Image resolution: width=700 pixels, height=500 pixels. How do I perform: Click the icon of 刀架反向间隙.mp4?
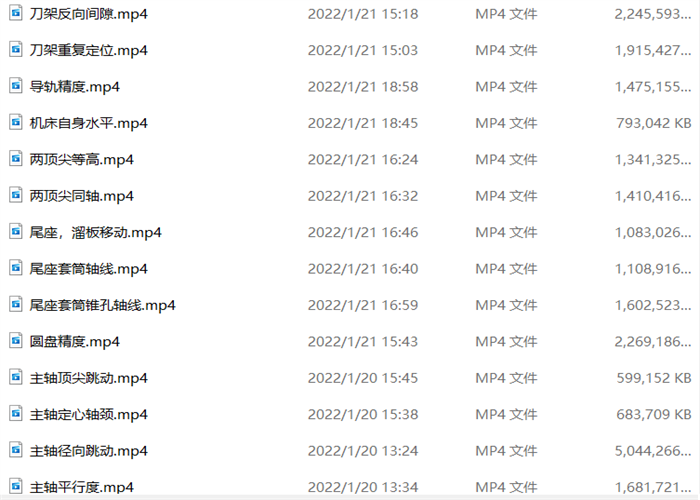pyautogui.click(x=16, y=13)
